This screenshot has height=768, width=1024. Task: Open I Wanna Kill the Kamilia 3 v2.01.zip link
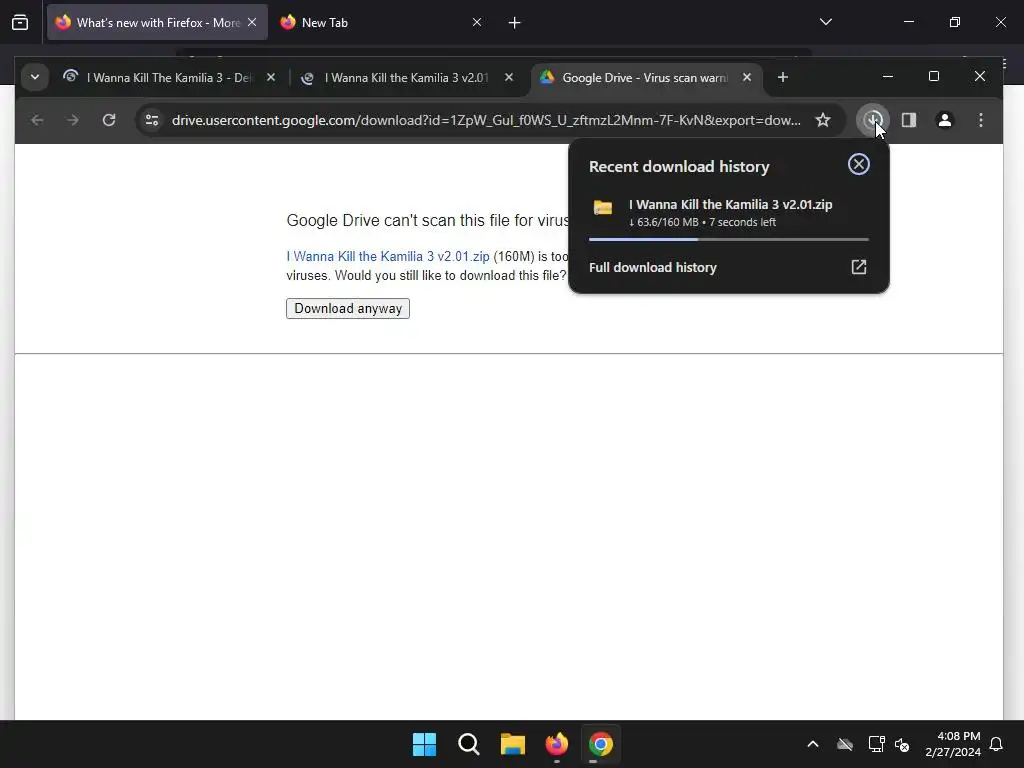coord(388,257)
